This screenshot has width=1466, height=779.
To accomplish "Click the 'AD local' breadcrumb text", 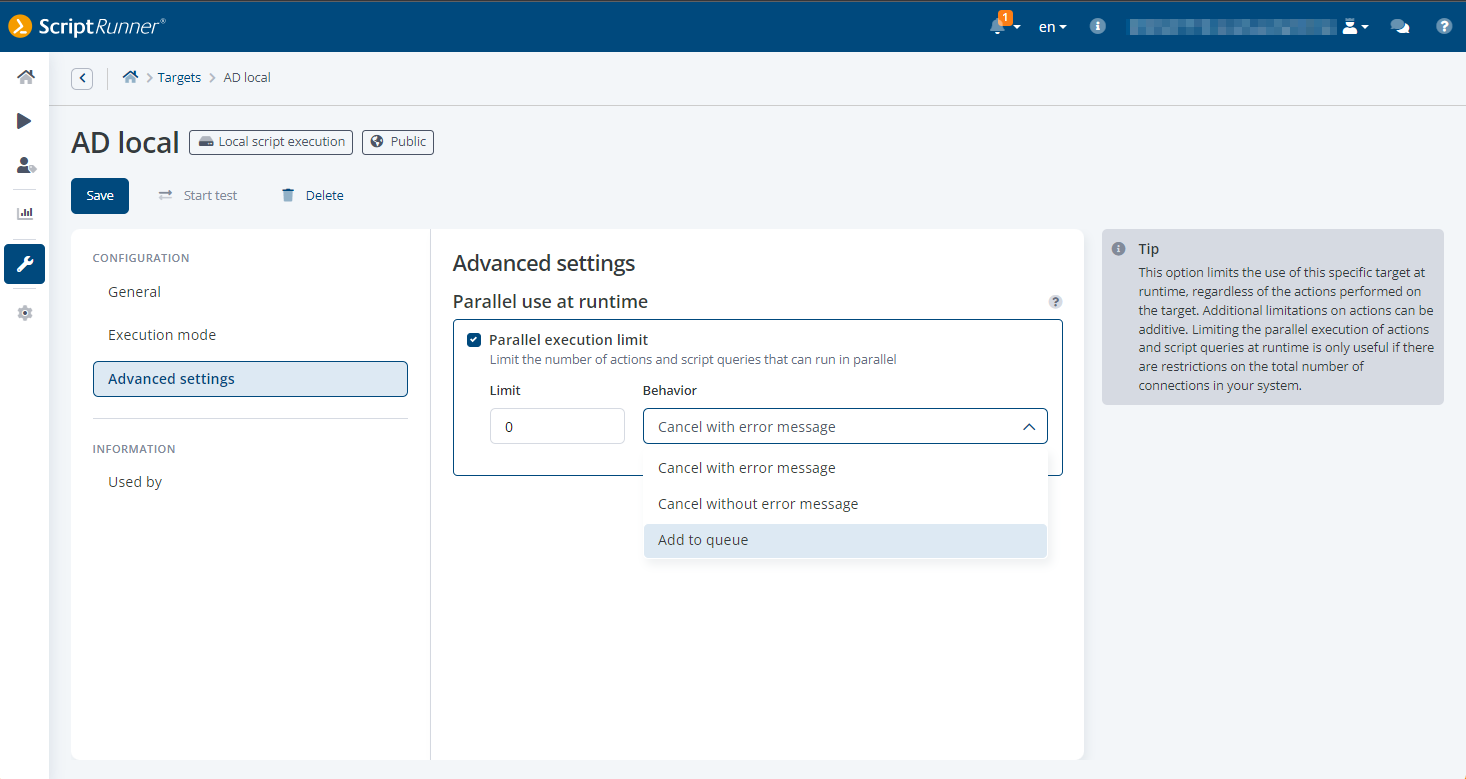I will 247,77.
